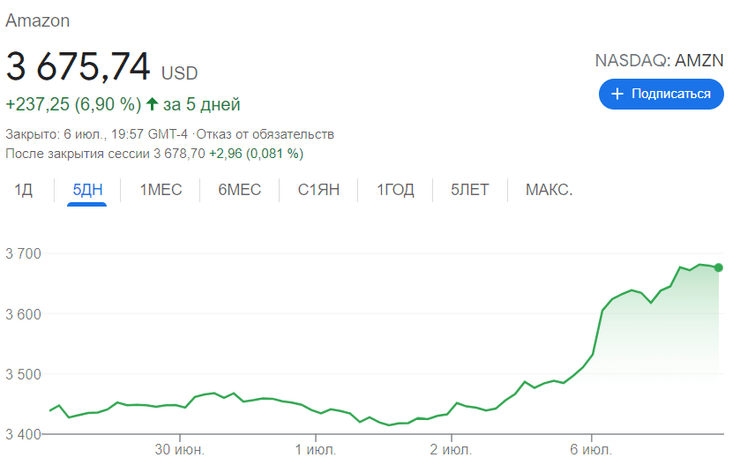
Task: Show the 1ГОД chart tab
Action: coord(395,190)
